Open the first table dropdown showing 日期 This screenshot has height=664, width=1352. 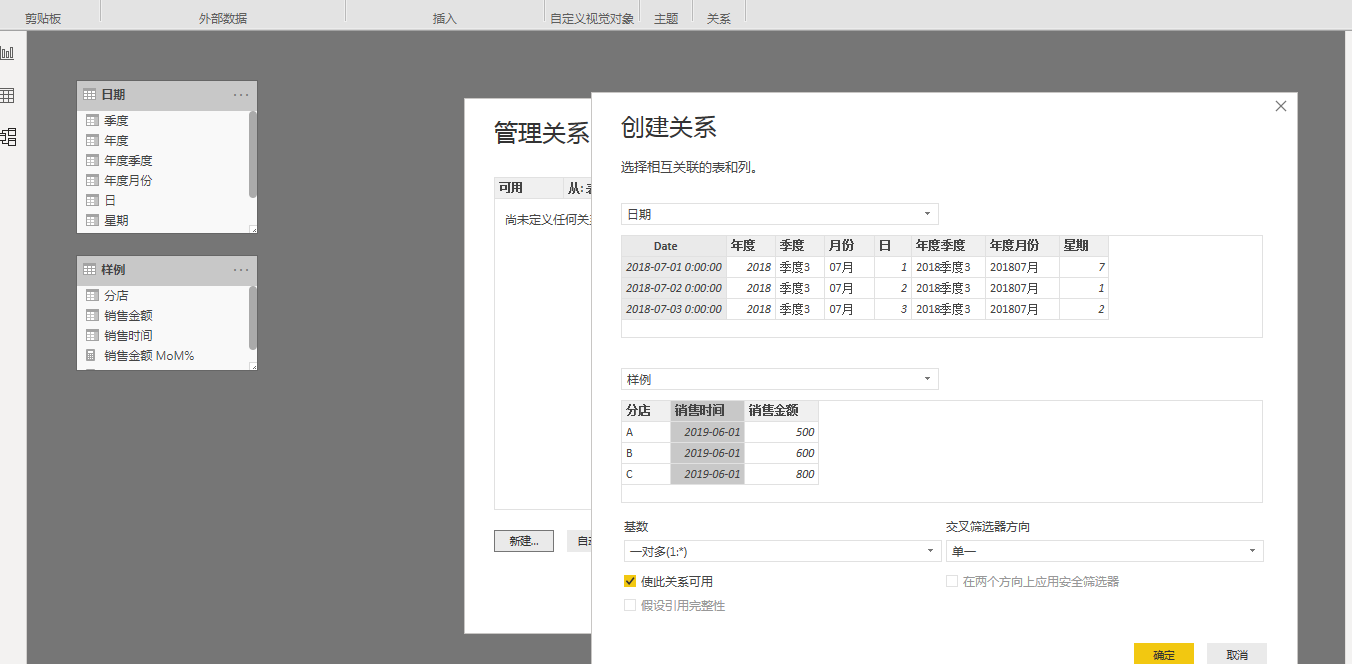(x=780, y=214)
